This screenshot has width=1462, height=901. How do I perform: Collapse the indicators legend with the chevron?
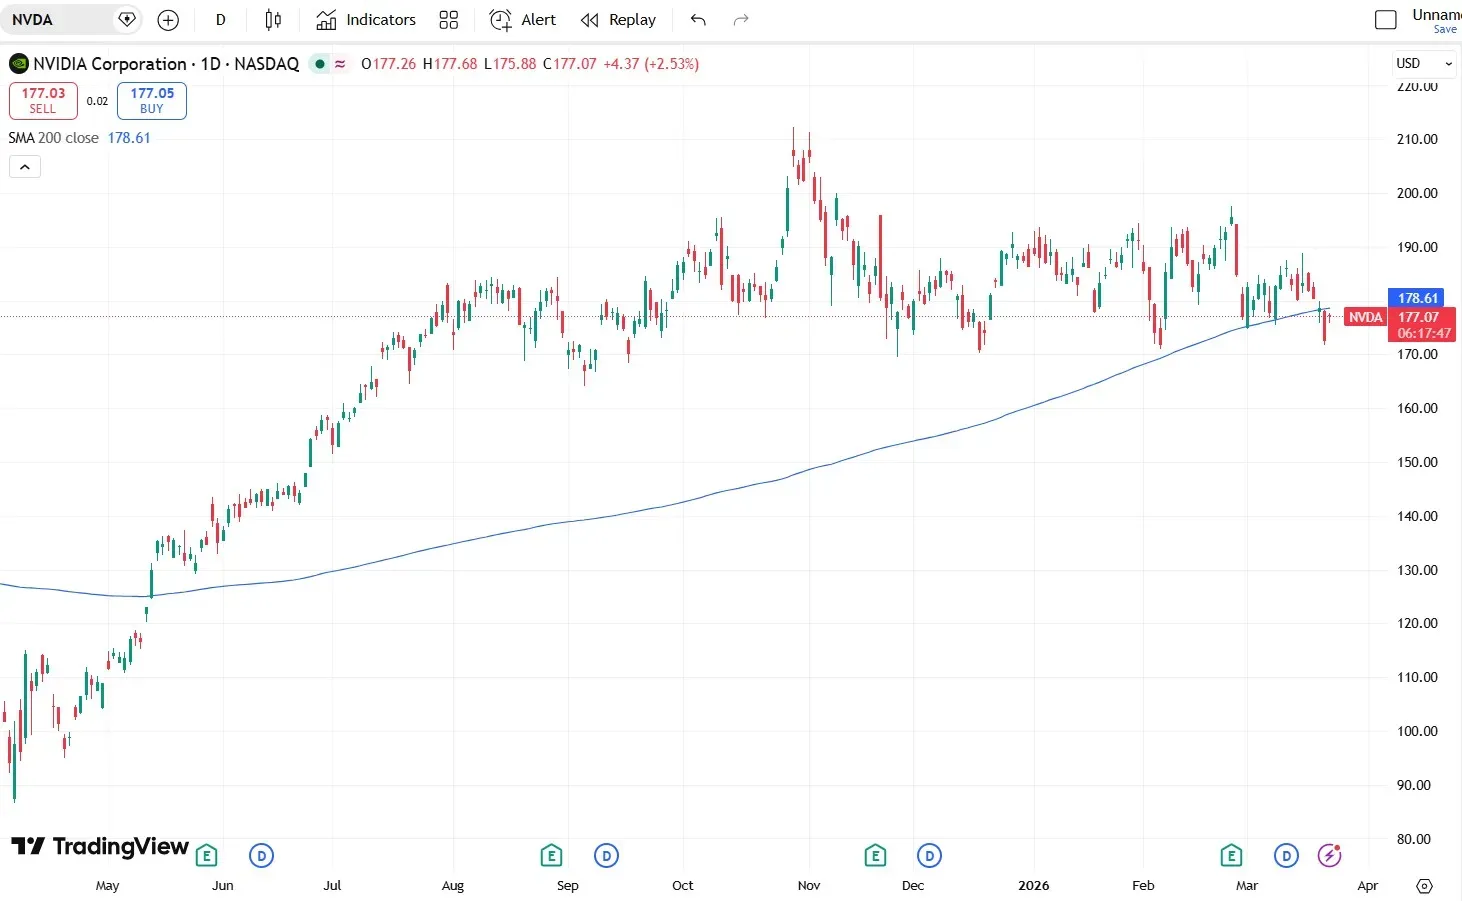pyautogui.click(x=24, y=166)
